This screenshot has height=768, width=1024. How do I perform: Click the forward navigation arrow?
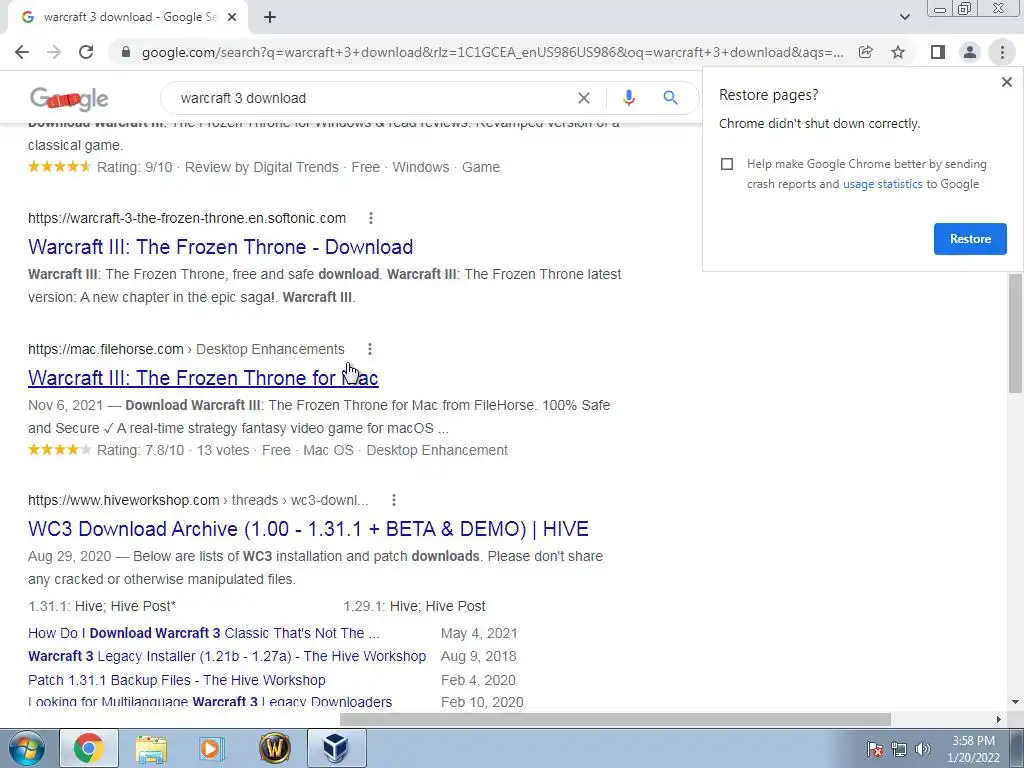pos(54,52)
